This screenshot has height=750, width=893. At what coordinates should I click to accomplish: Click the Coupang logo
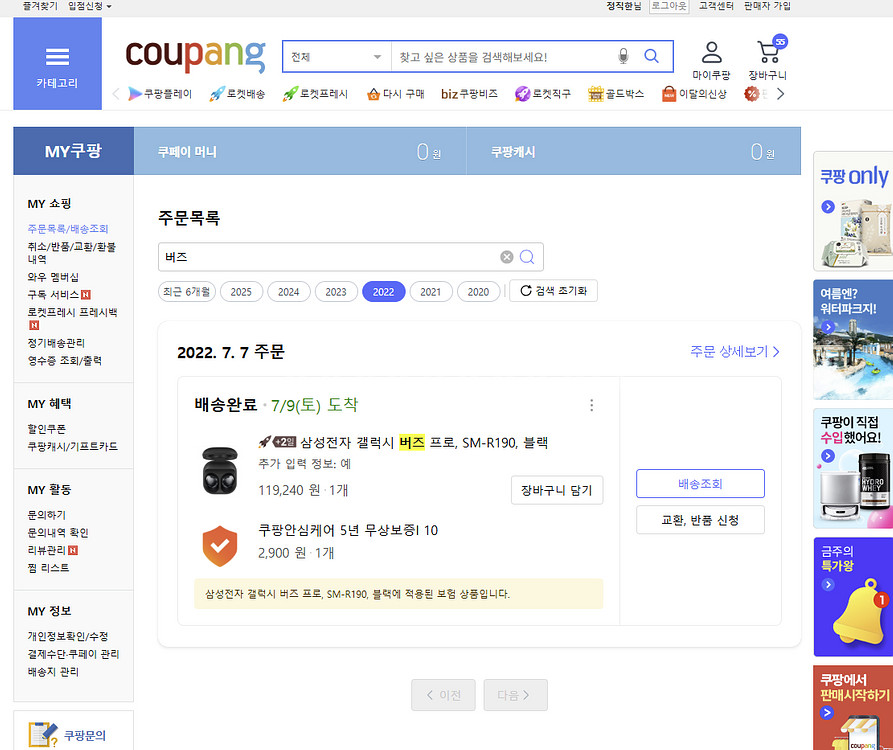pos(195,55)
